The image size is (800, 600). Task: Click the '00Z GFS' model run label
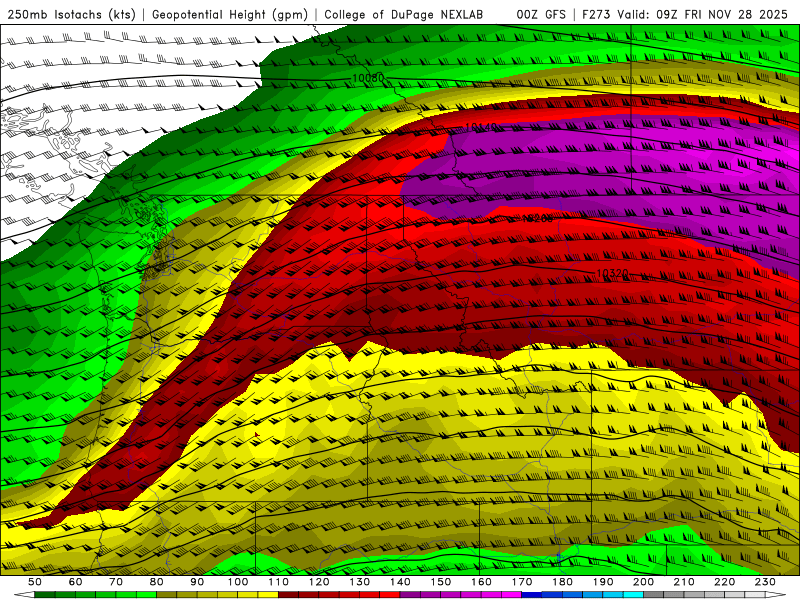click(541, 15)
